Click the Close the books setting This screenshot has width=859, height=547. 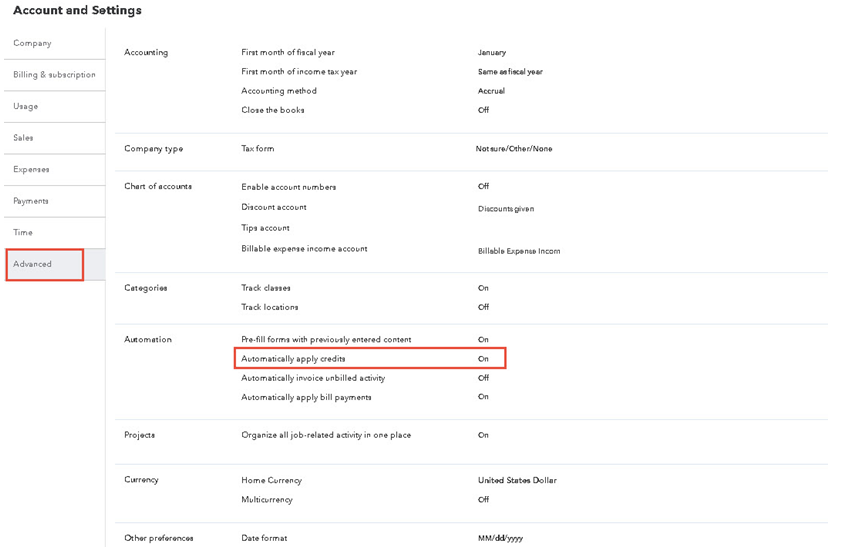click(273, 110)
